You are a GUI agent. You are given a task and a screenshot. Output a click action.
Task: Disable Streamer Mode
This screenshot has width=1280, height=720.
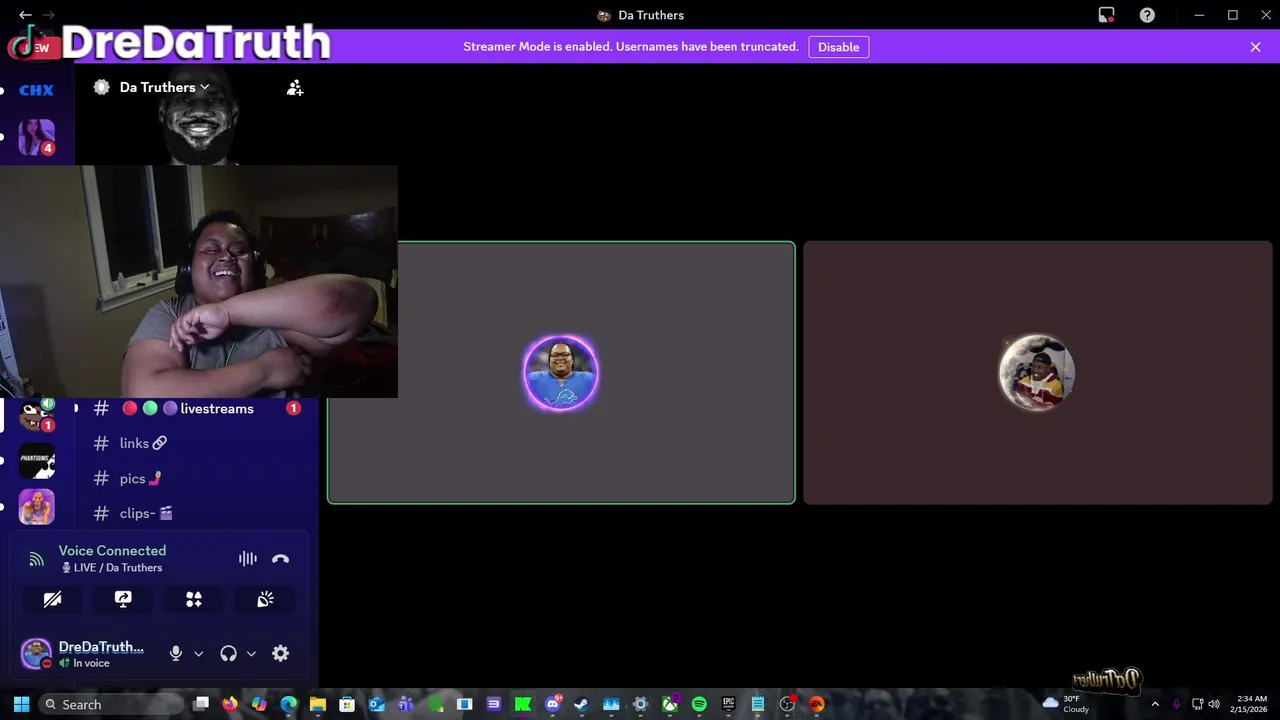838,47
